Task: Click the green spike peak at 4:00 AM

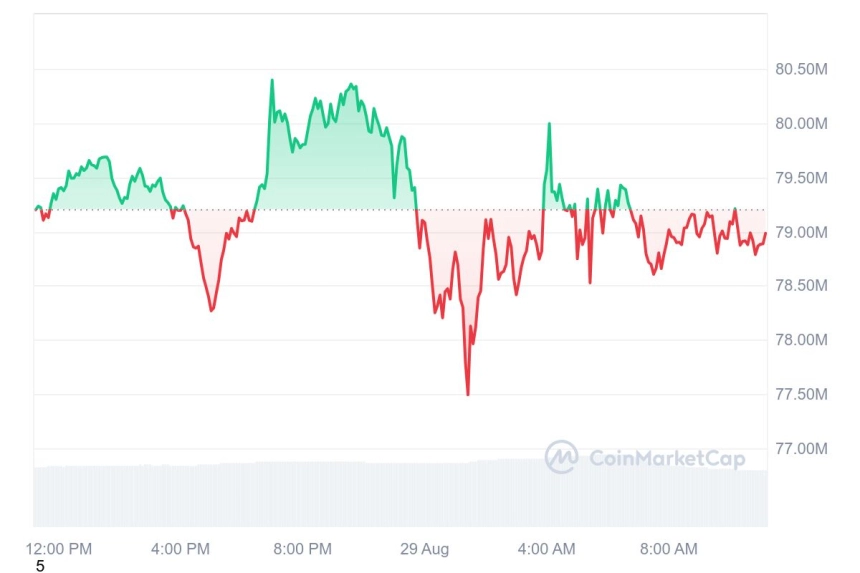Action: (549, 124)
